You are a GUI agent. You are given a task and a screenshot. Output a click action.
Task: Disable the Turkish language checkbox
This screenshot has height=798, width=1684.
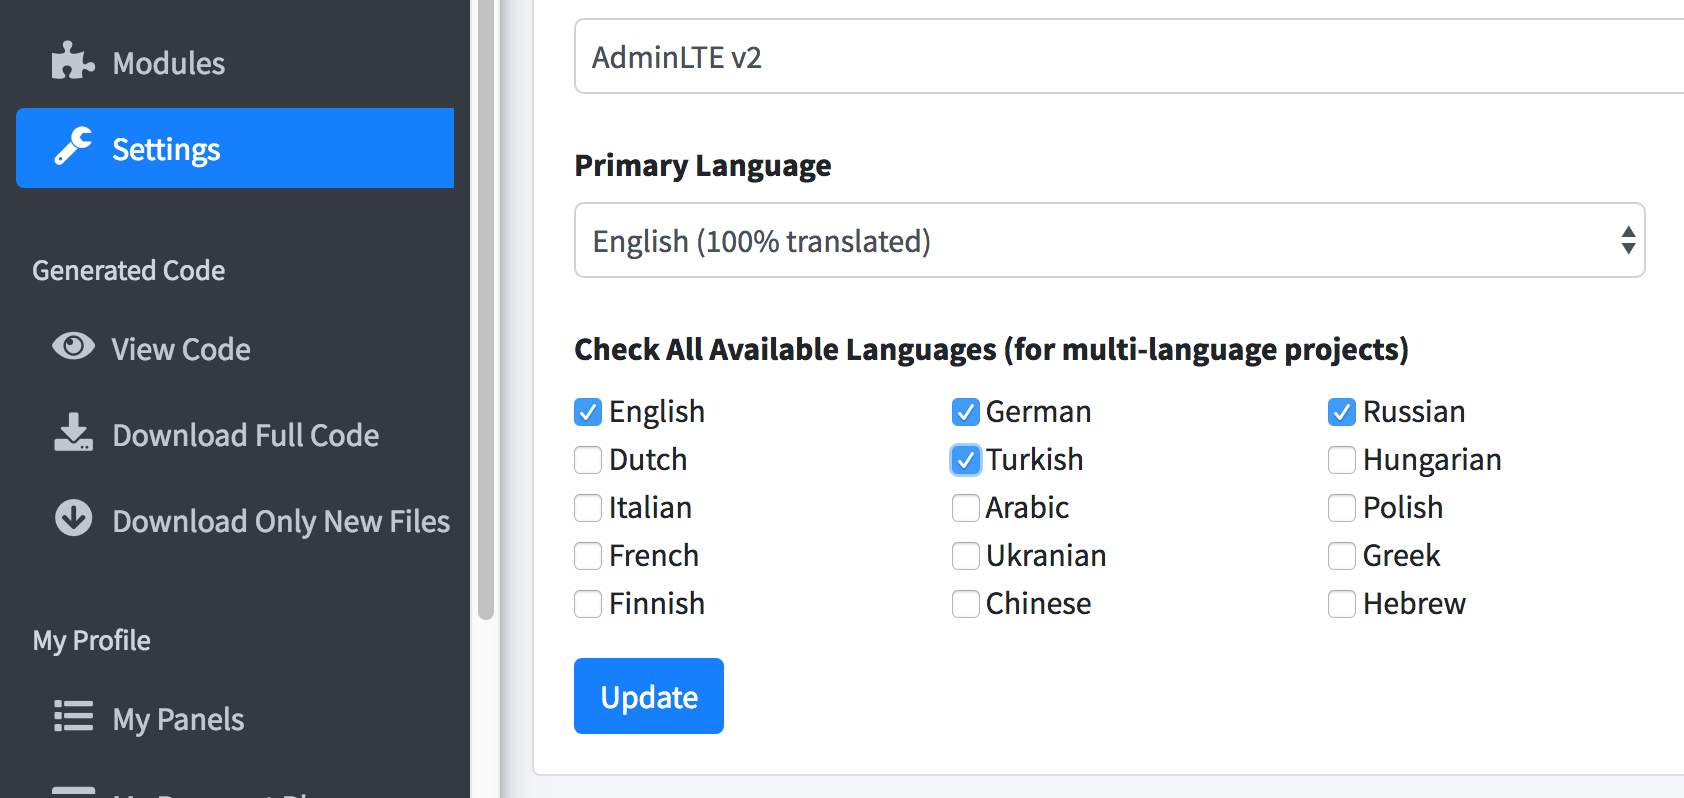965,460
